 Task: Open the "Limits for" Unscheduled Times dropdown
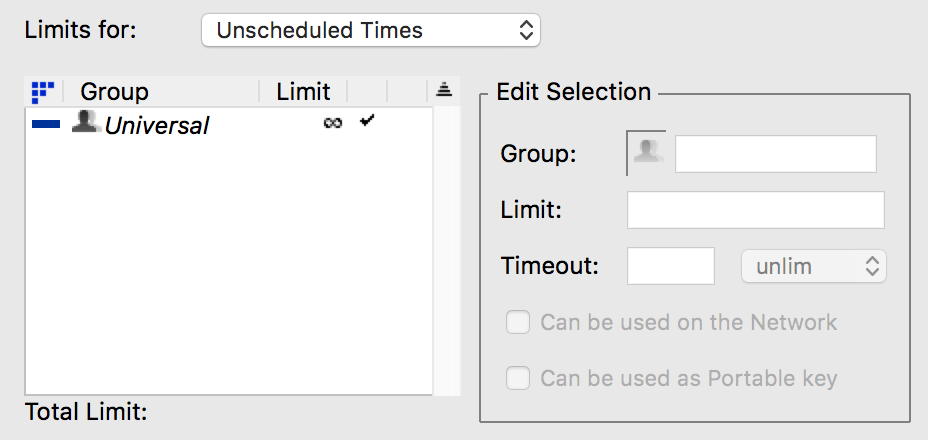tap(370, 30)
